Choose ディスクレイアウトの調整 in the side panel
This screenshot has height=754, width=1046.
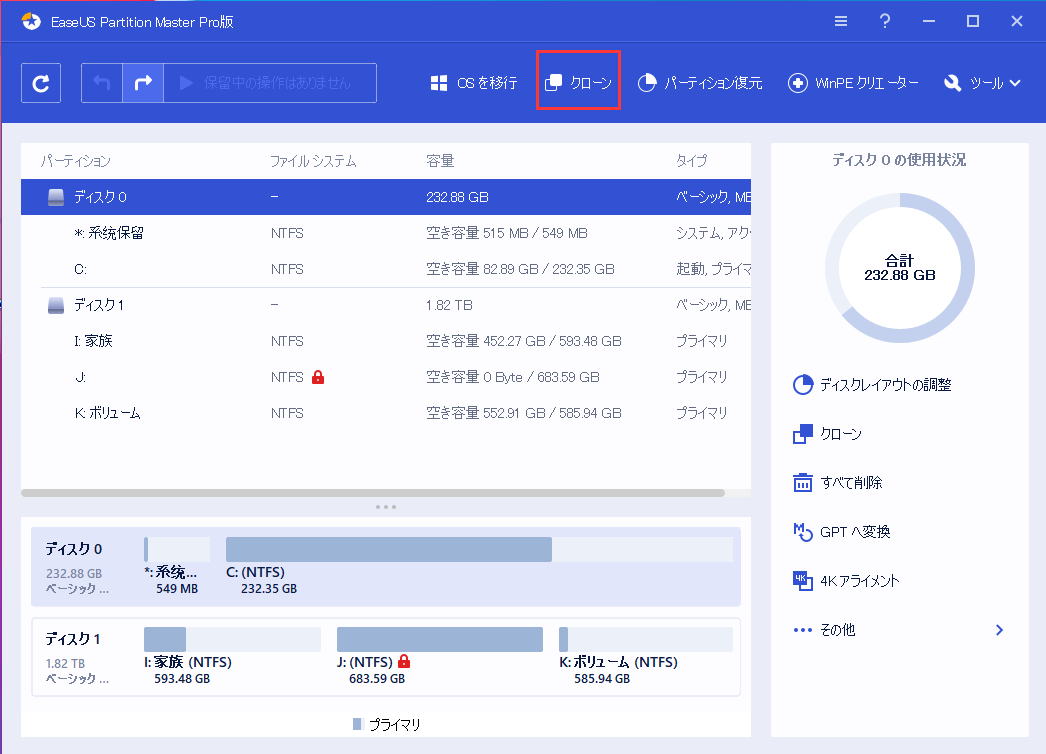pyautogui.click(x=872, y=385)
